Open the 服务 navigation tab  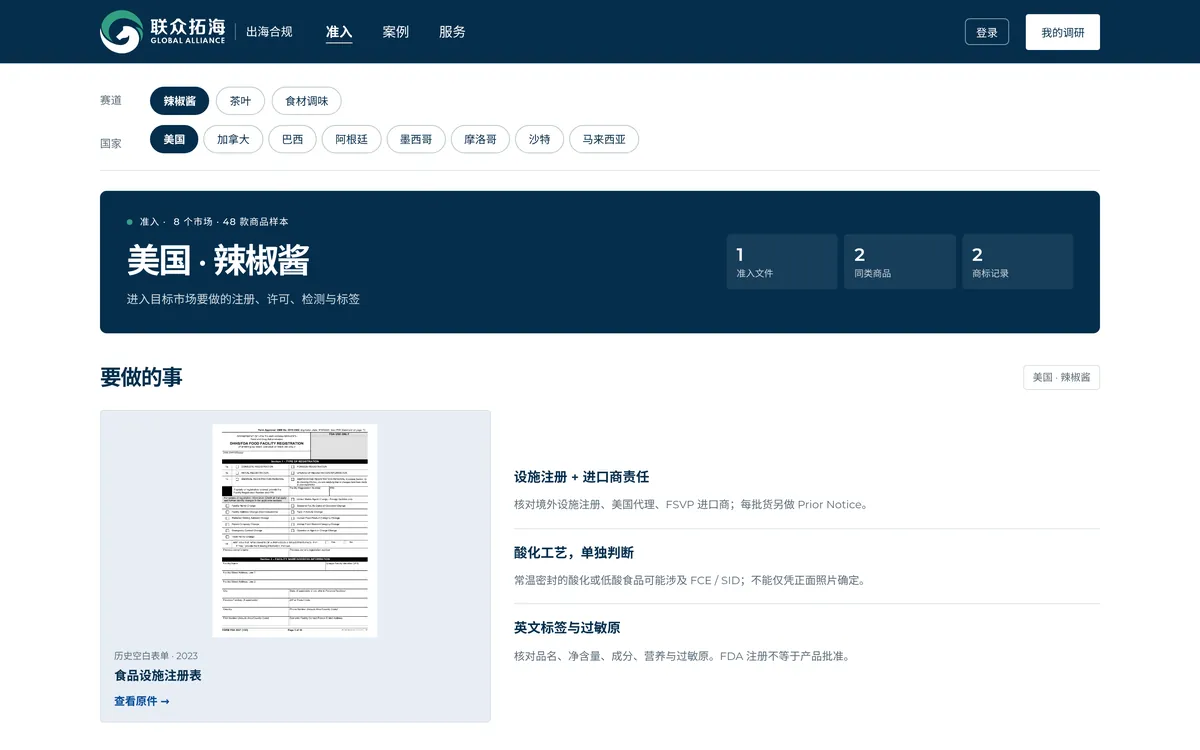[x=452, y=32]
